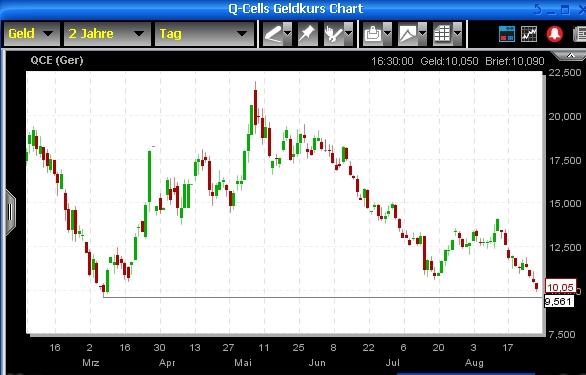
Task: Click the restore-back arrow in title bar
Action: (x=538, y=9)
